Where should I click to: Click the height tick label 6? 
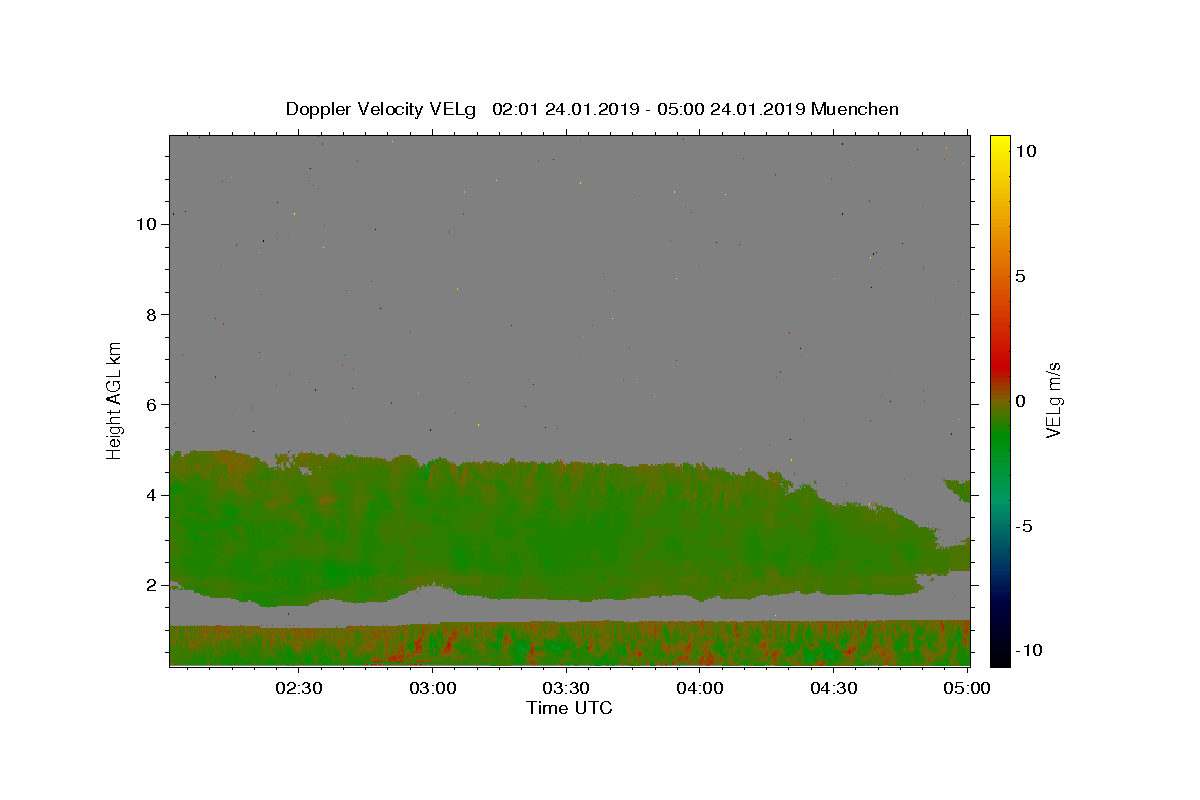[x=152, y=404]
